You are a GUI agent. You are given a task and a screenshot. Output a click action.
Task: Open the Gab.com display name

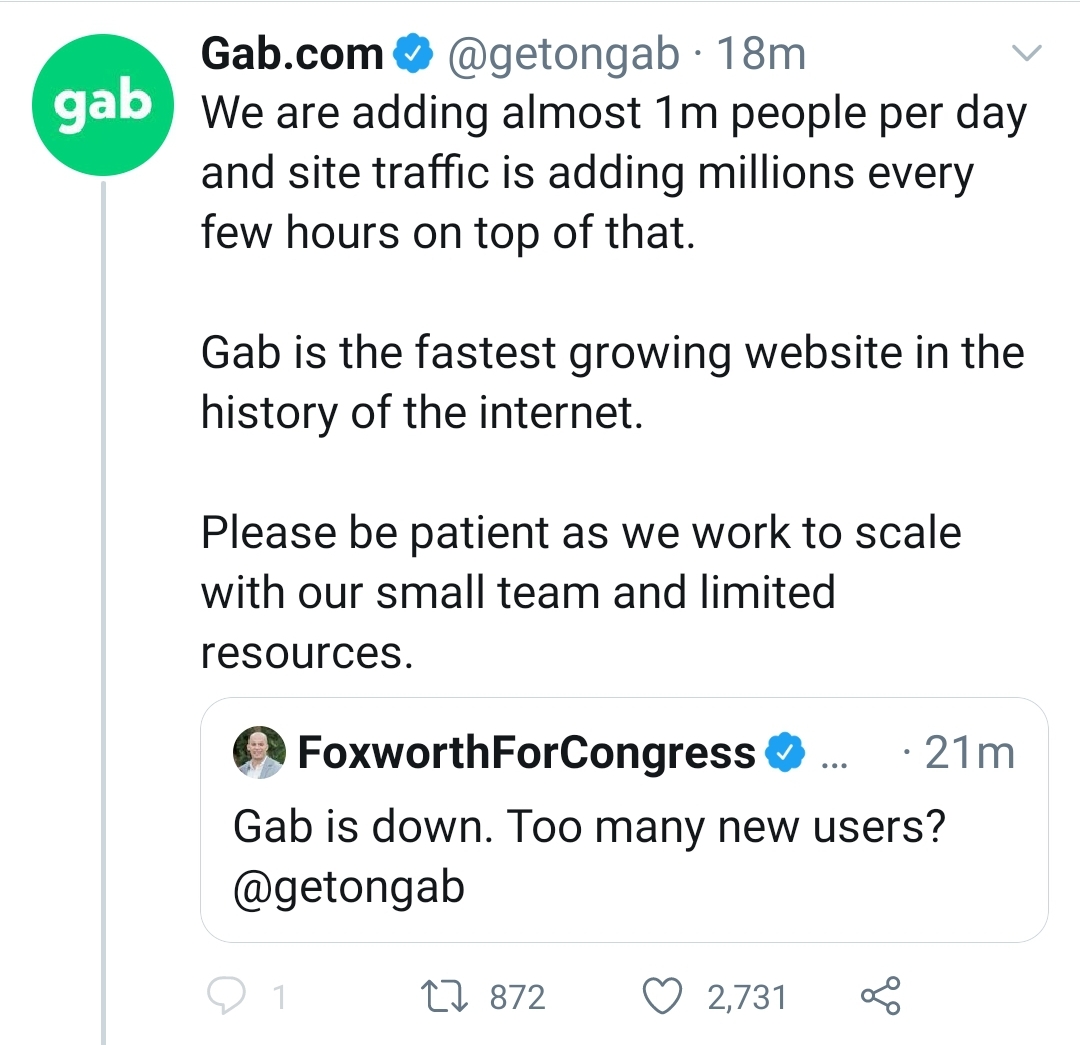(x=294, y=53)
